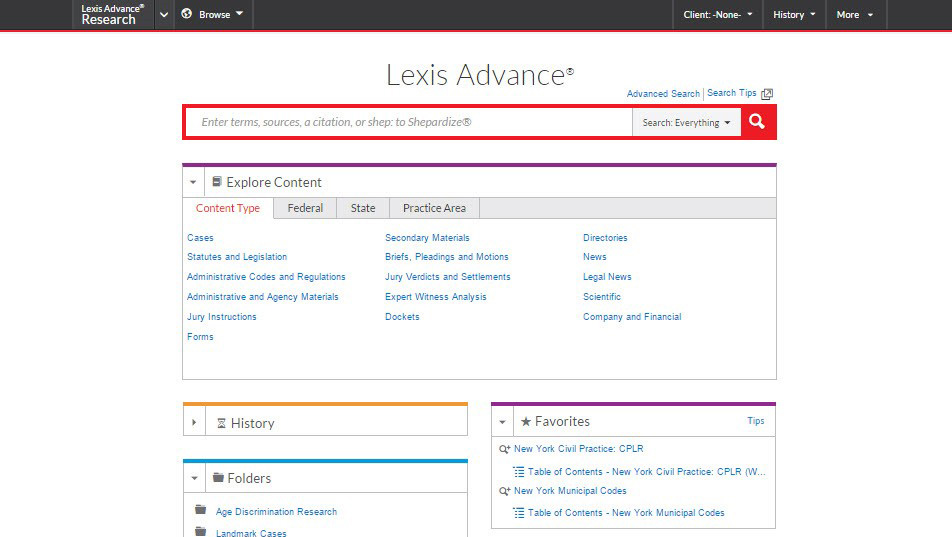
Task: Switch to the Practice Area tab
Action: [x=434, y=208]
